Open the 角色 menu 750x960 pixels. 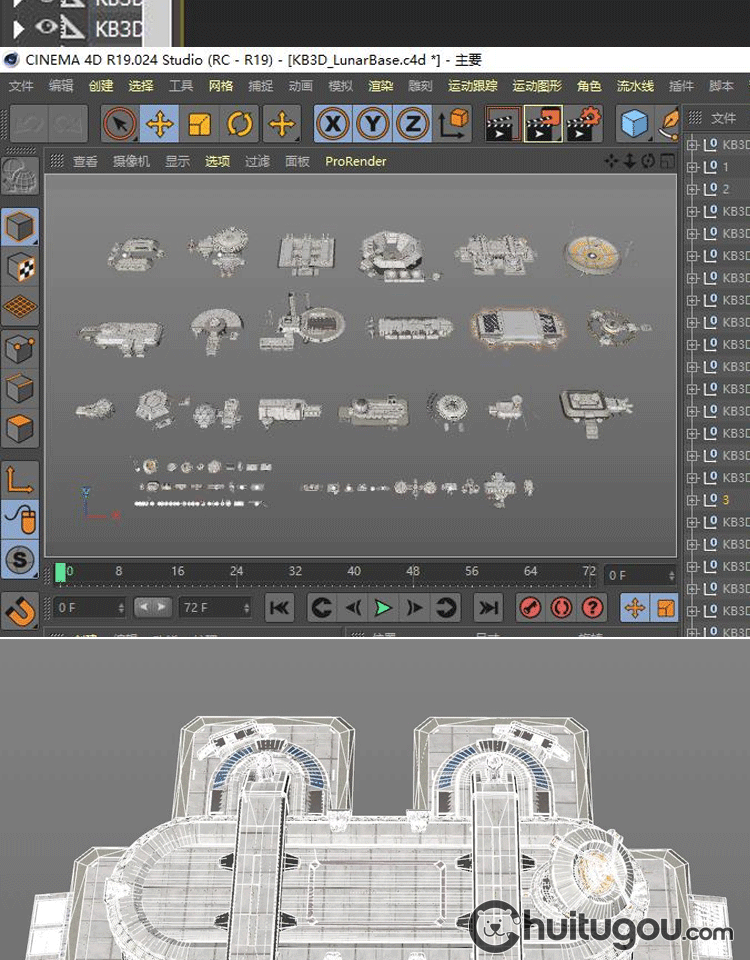coord(590,86)
